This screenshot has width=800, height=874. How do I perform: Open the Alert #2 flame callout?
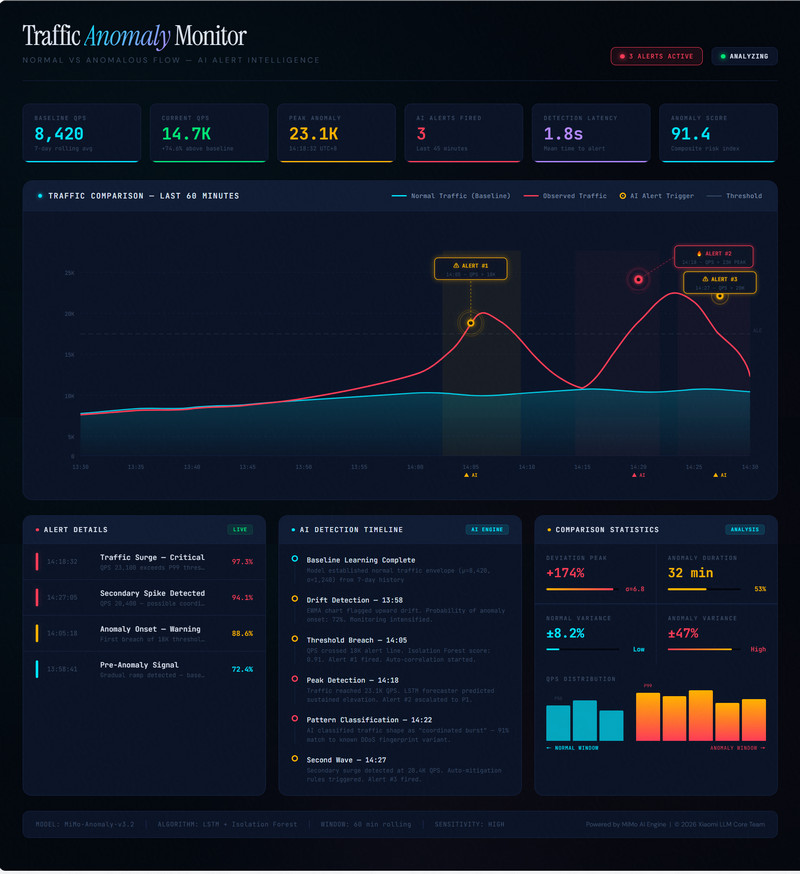714,257
